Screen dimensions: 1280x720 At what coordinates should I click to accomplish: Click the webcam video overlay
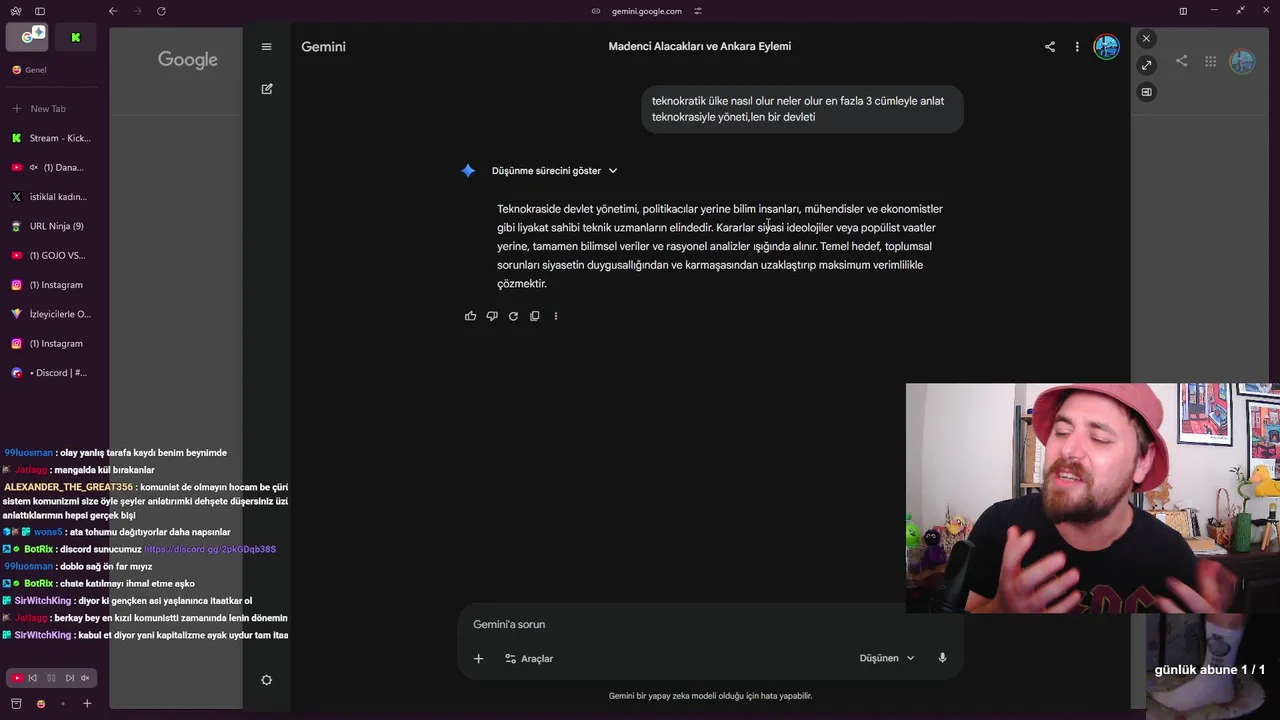1092,498
